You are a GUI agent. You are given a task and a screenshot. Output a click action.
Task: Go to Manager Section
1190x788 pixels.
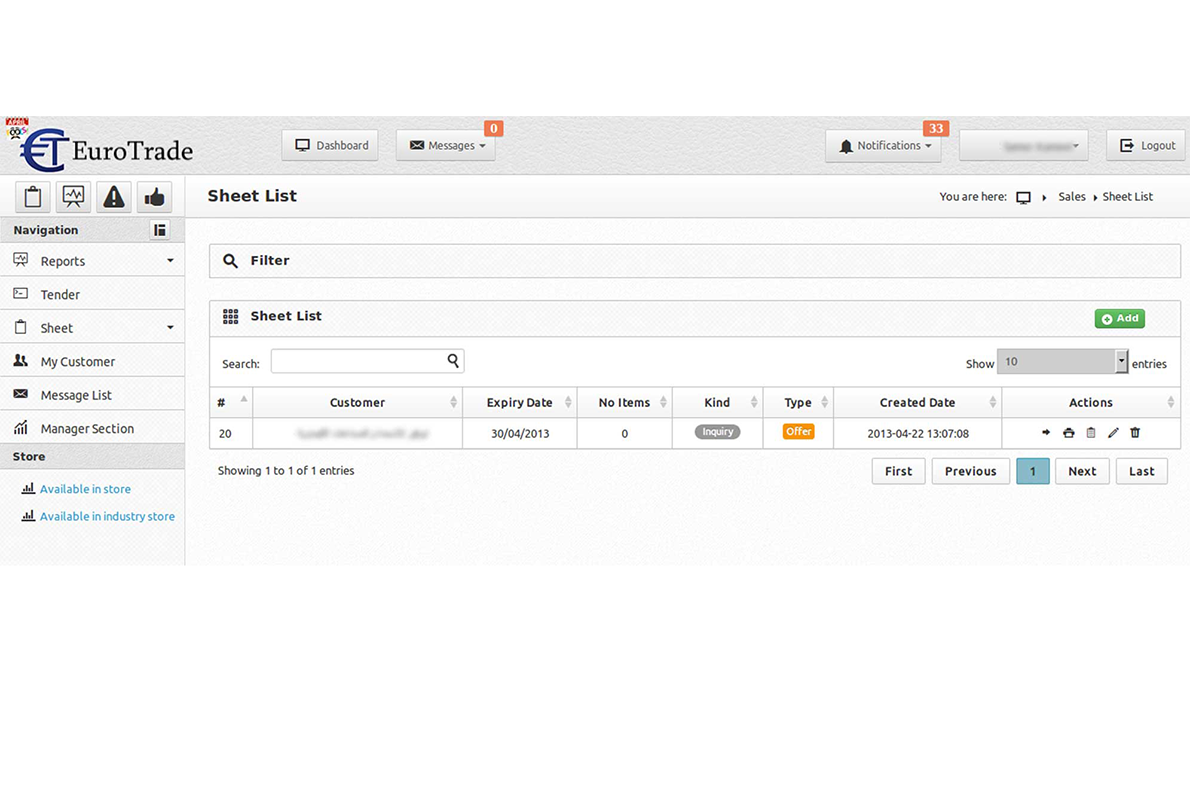click(x=86, y=429)
